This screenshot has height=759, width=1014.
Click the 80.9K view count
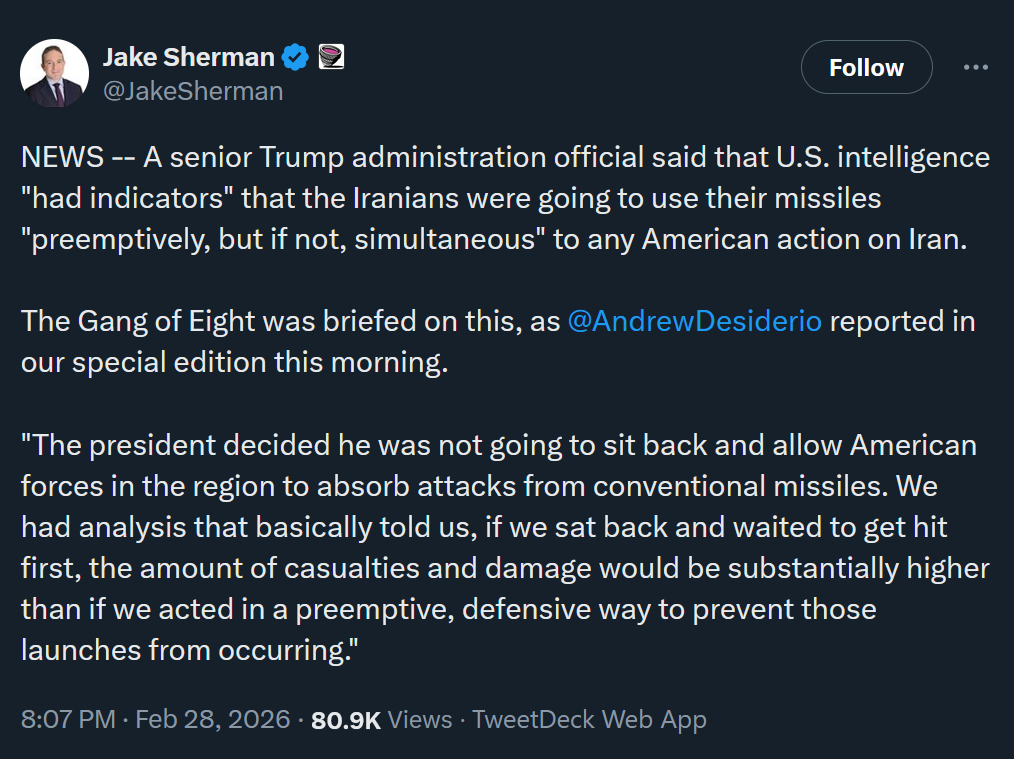[346, 719]
